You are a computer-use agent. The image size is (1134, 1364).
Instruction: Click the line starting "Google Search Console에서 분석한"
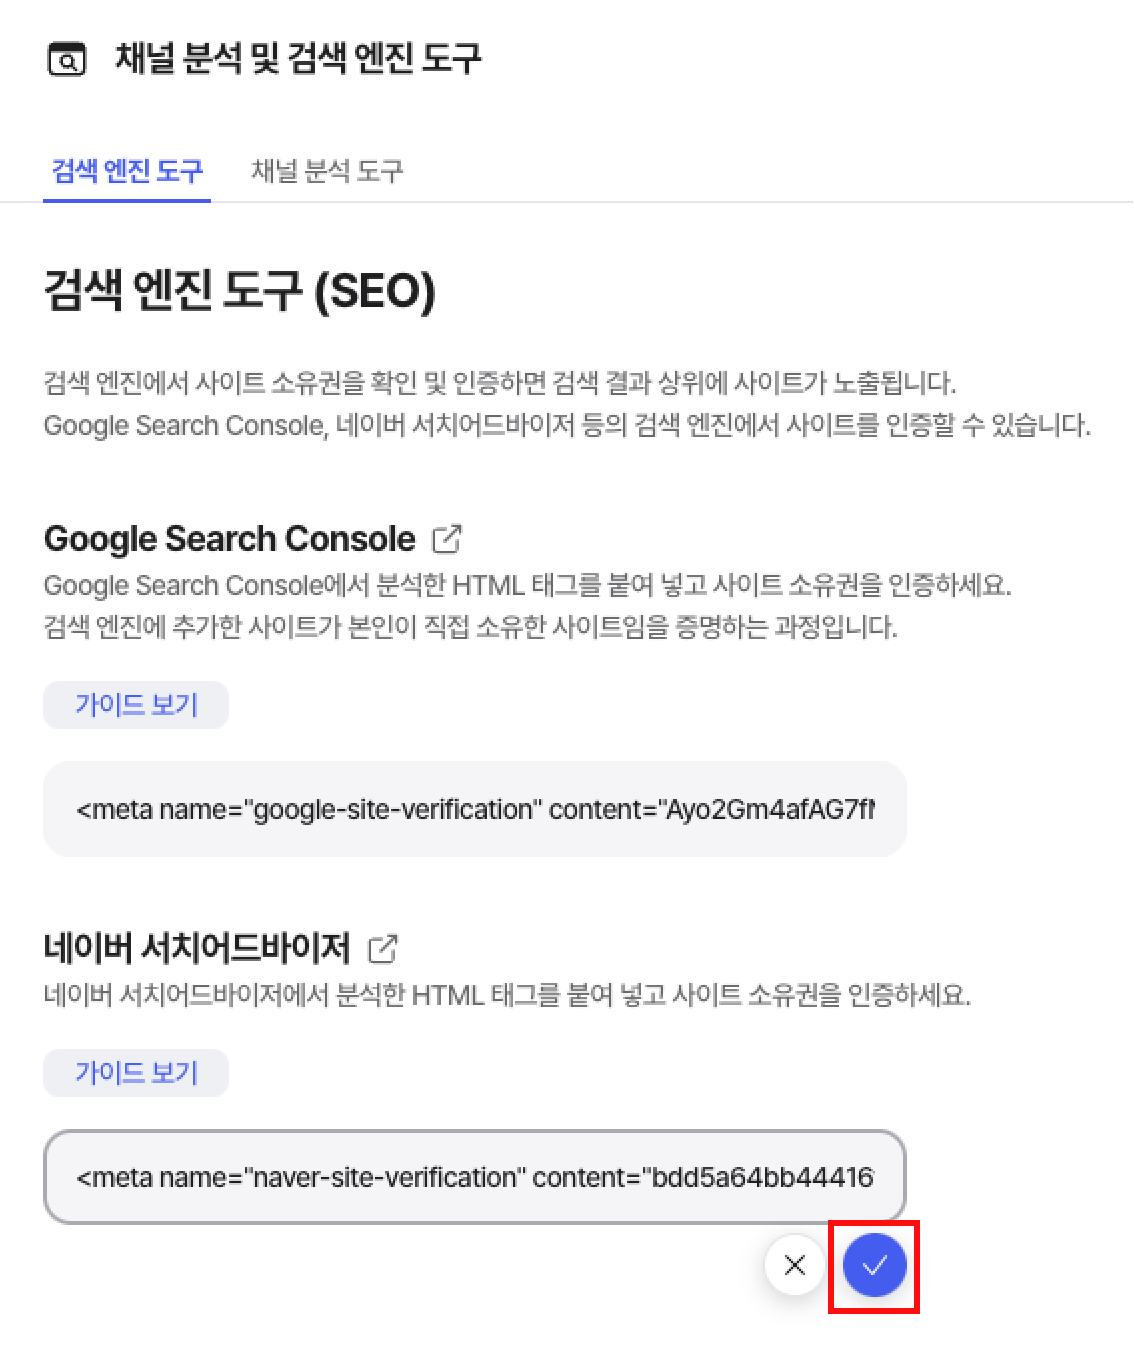point(527,585)
